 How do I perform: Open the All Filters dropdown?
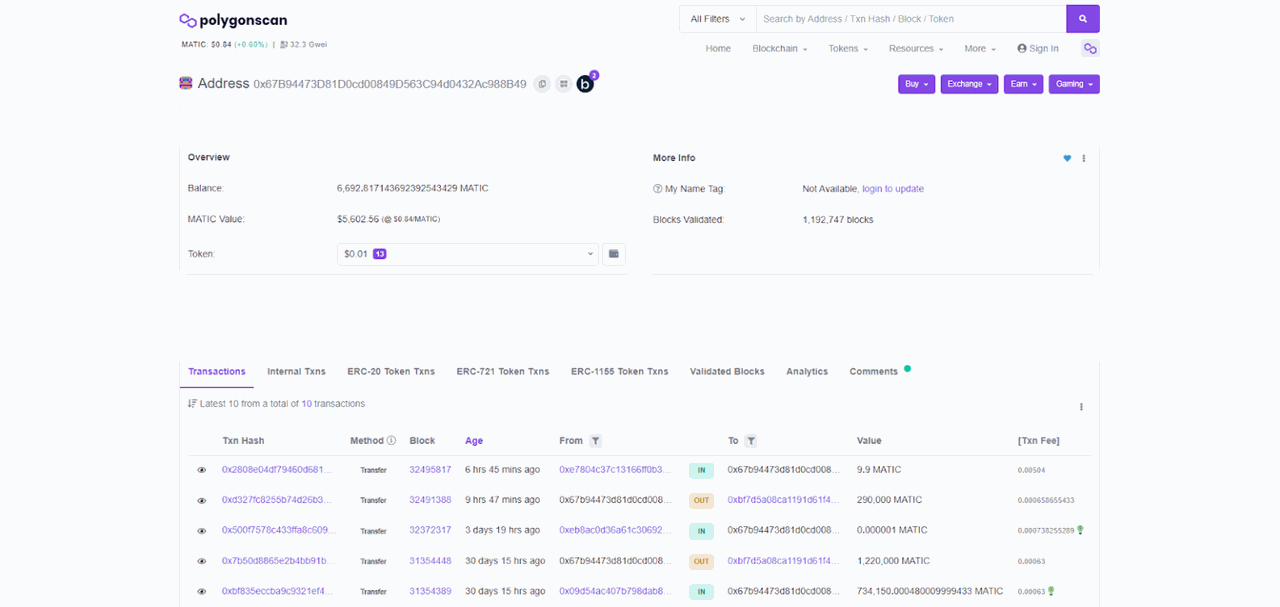point(715,18)
